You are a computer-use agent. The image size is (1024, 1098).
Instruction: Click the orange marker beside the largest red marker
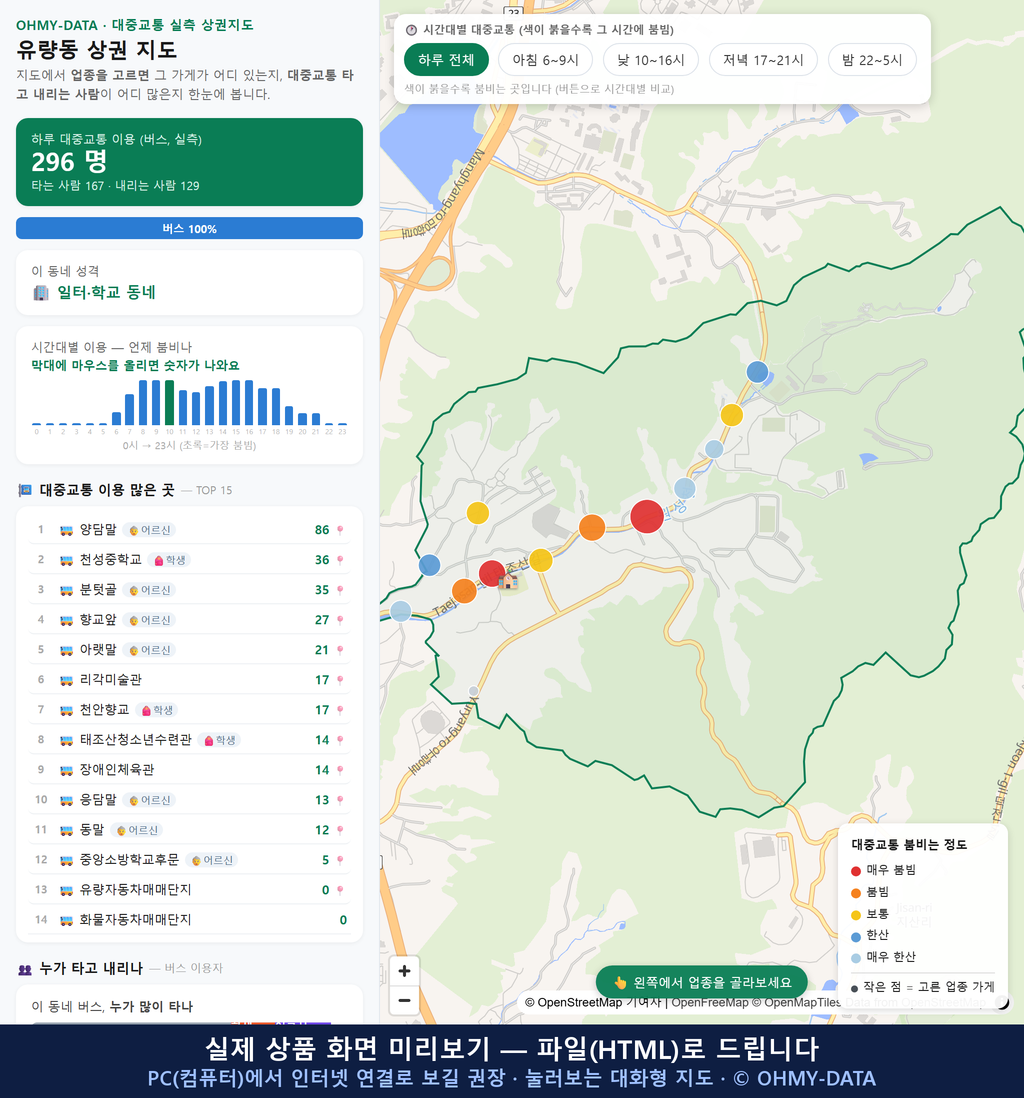click(592, 527)
